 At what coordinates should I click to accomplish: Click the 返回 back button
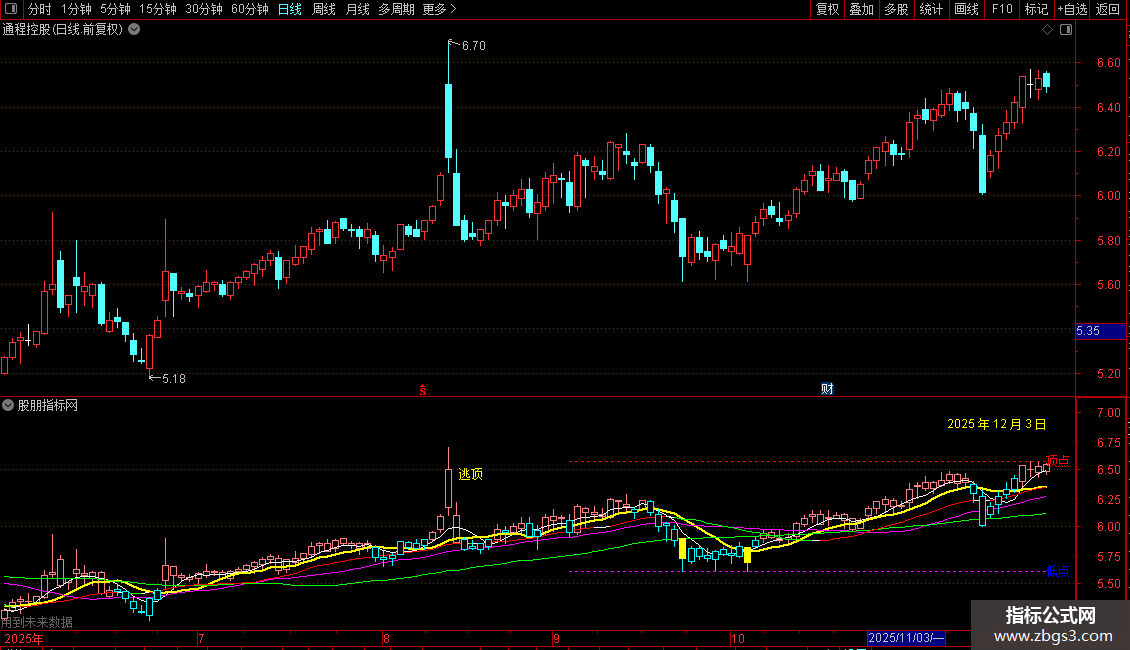click(x=1108, y=9)
